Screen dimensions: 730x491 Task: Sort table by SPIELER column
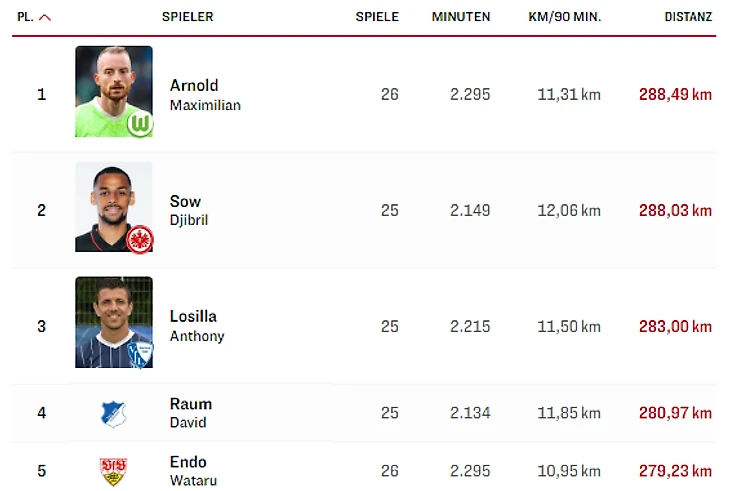coord(187,17)
